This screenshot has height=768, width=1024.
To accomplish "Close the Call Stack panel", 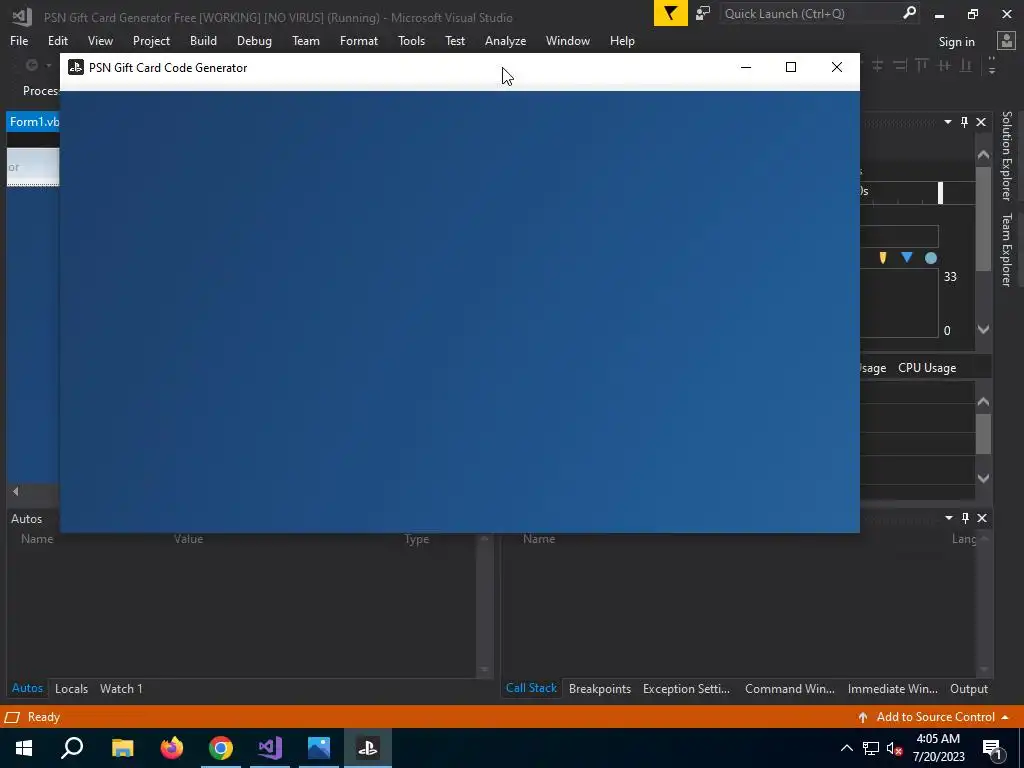I will coord(982,518).
